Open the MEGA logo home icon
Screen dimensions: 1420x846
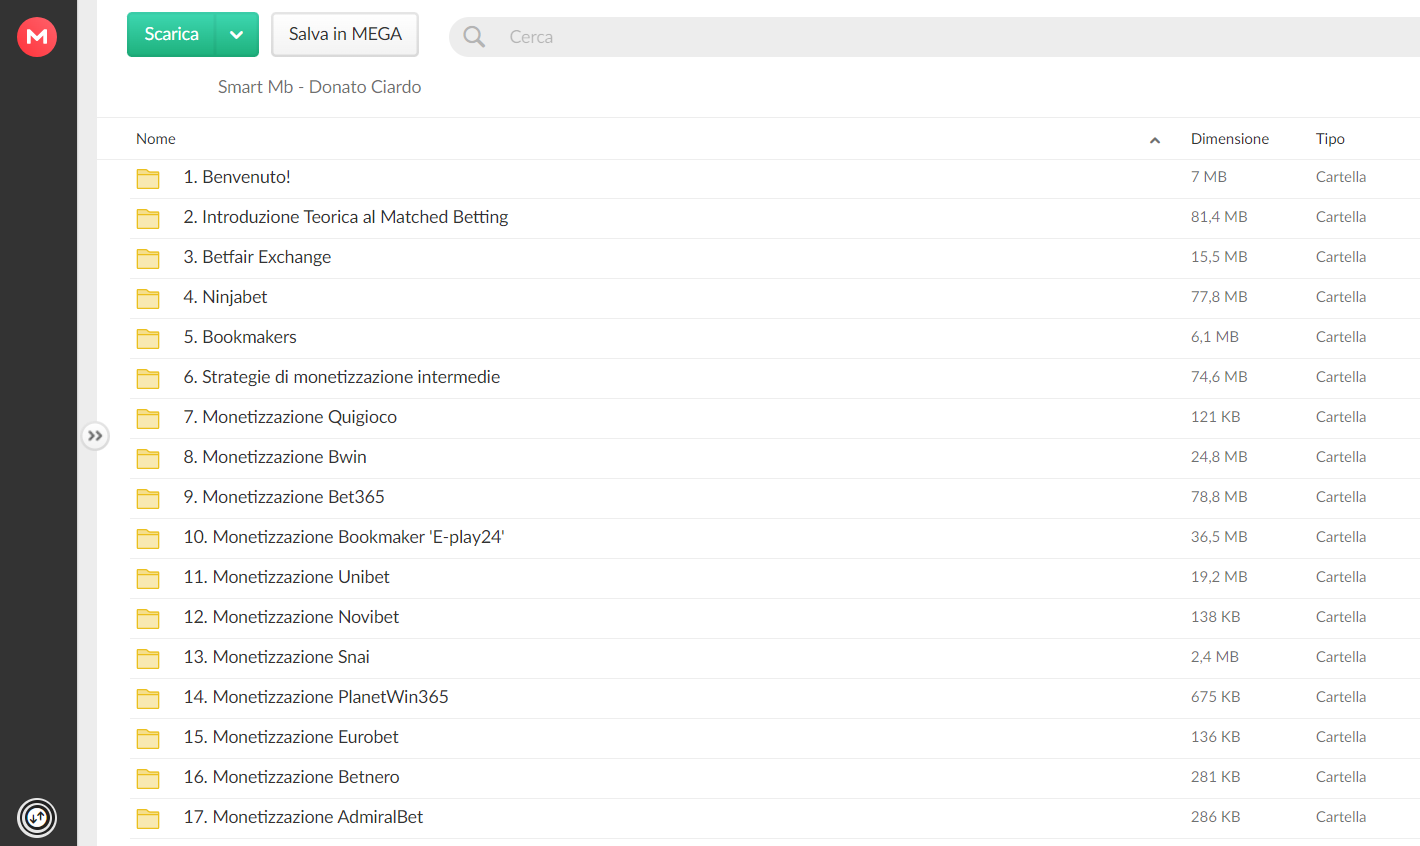[37, 37]
